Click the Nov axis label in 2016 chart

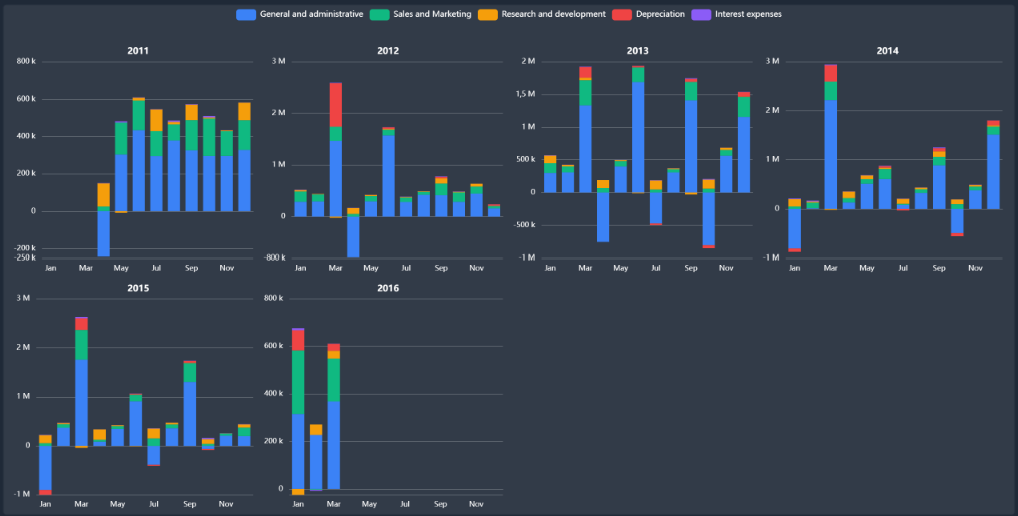click(x=477, y=504)
